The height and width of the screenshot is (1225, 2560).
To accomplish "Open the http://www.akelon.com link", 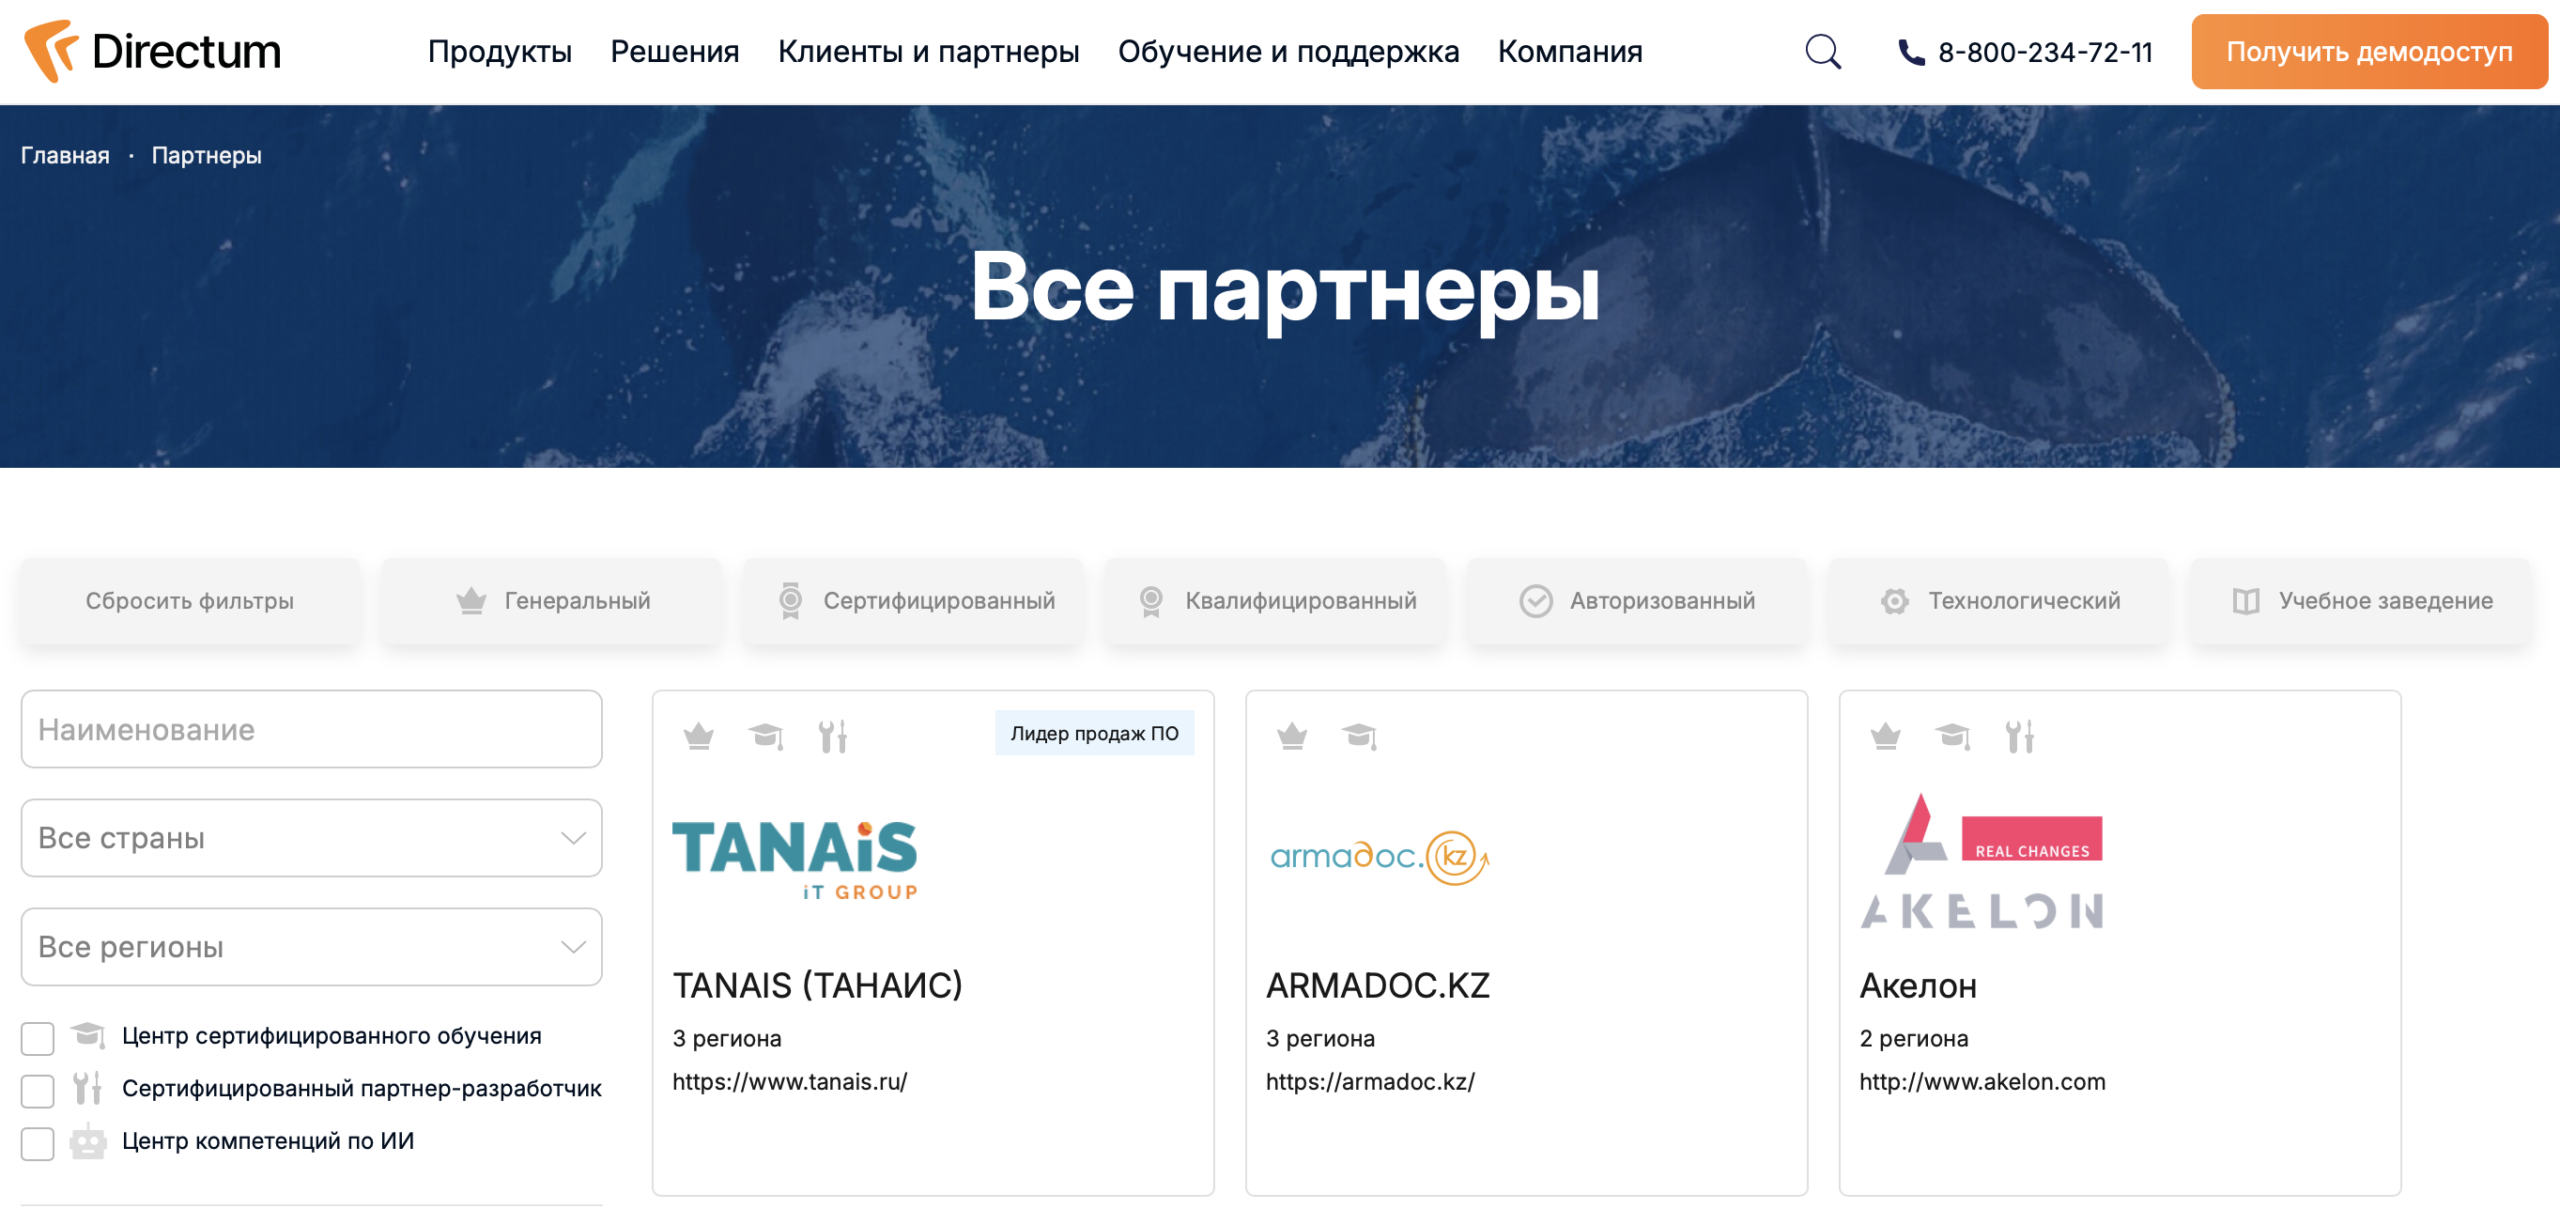I will coord(1982,1082).
